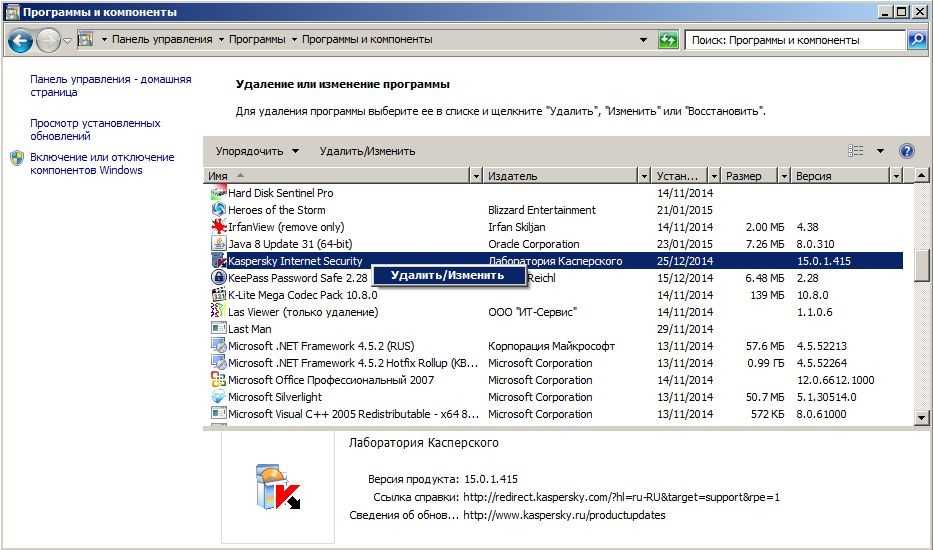Open the 'Устан...' column filter dropdown
933x550 pixels.
click(714, 176)
